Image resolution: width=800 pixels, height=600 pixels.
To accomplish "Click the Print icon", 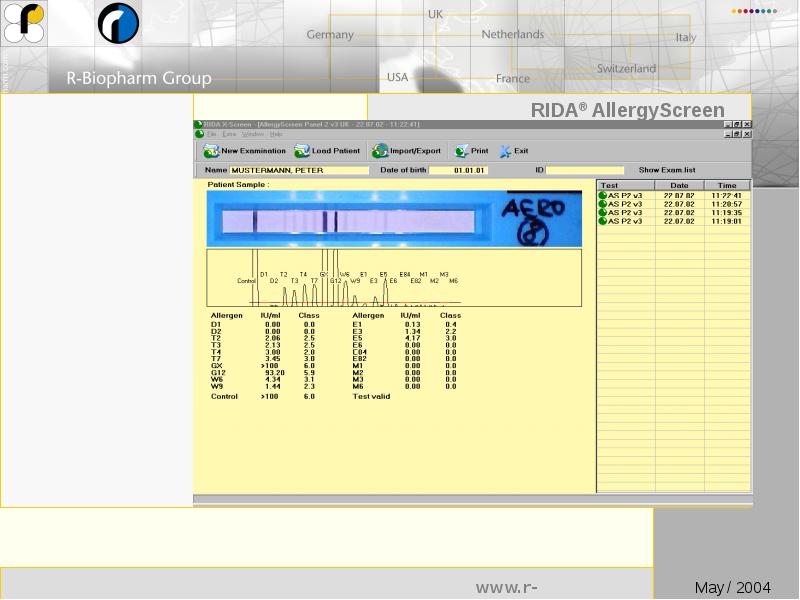I will (461, 151).
